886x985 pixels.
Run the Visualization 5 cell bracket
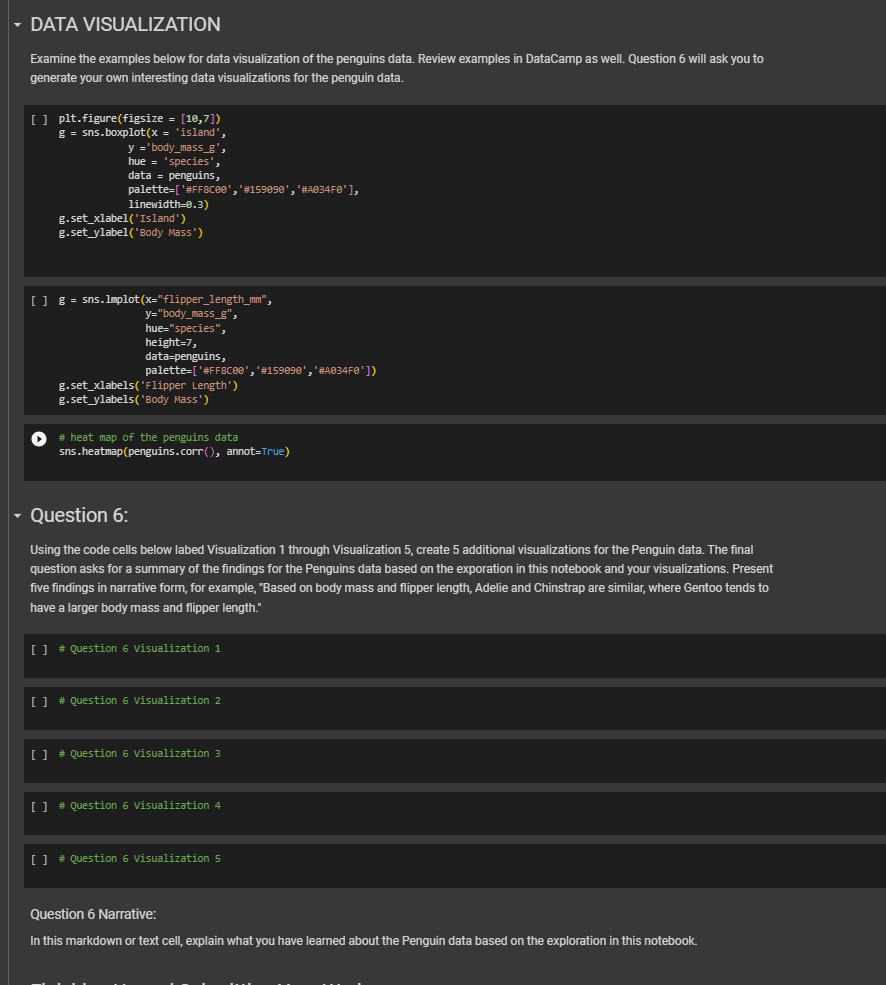(39, 859)
